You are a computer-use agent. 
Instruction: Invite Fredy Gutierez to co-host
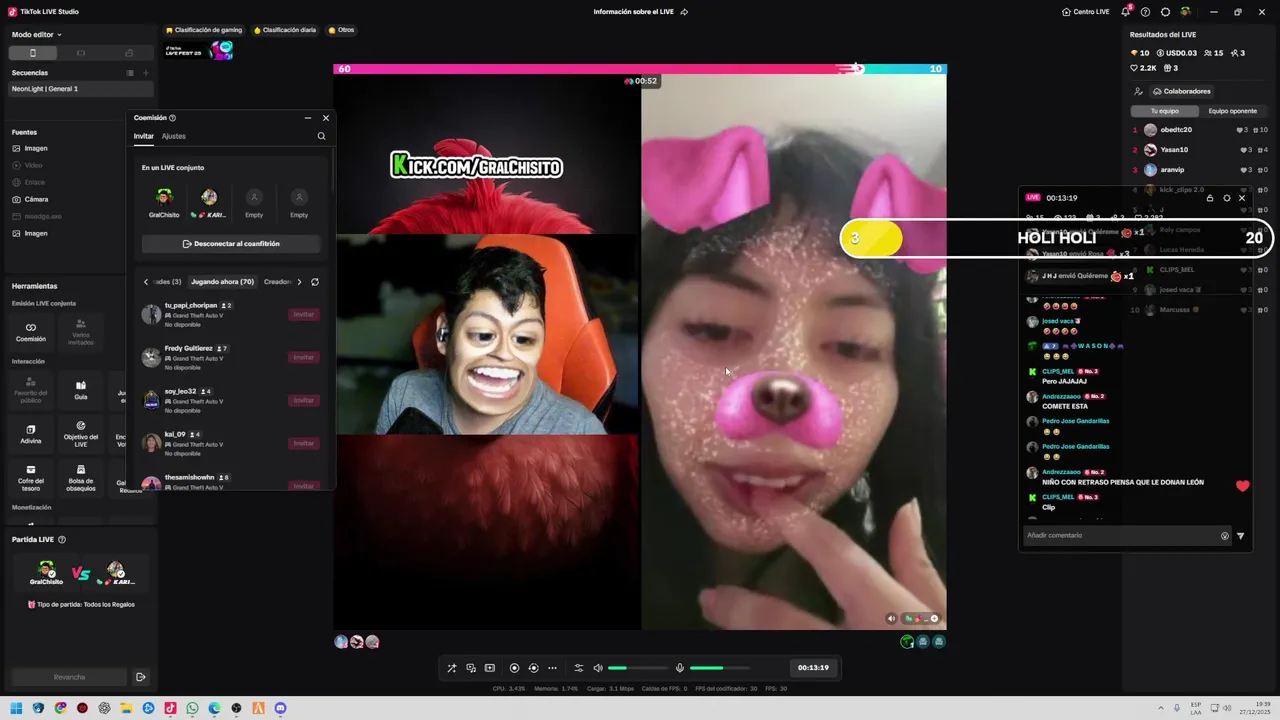tap(304, 358)
